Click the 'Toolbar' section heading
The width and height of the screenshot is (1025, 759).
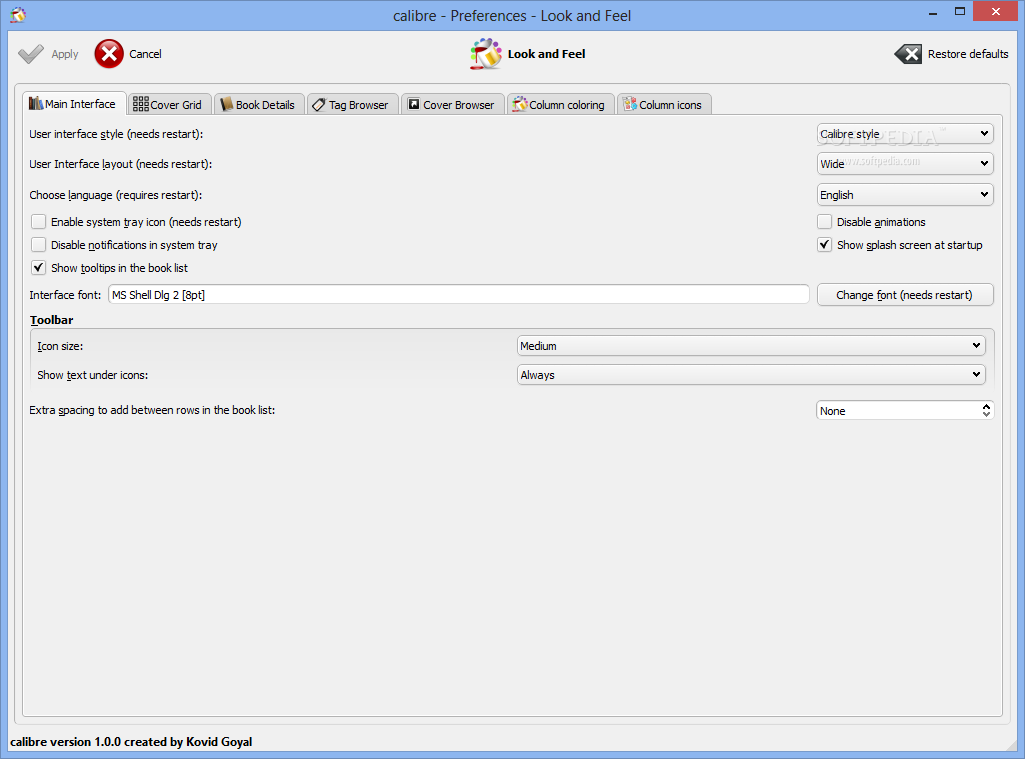click(52, 320)
